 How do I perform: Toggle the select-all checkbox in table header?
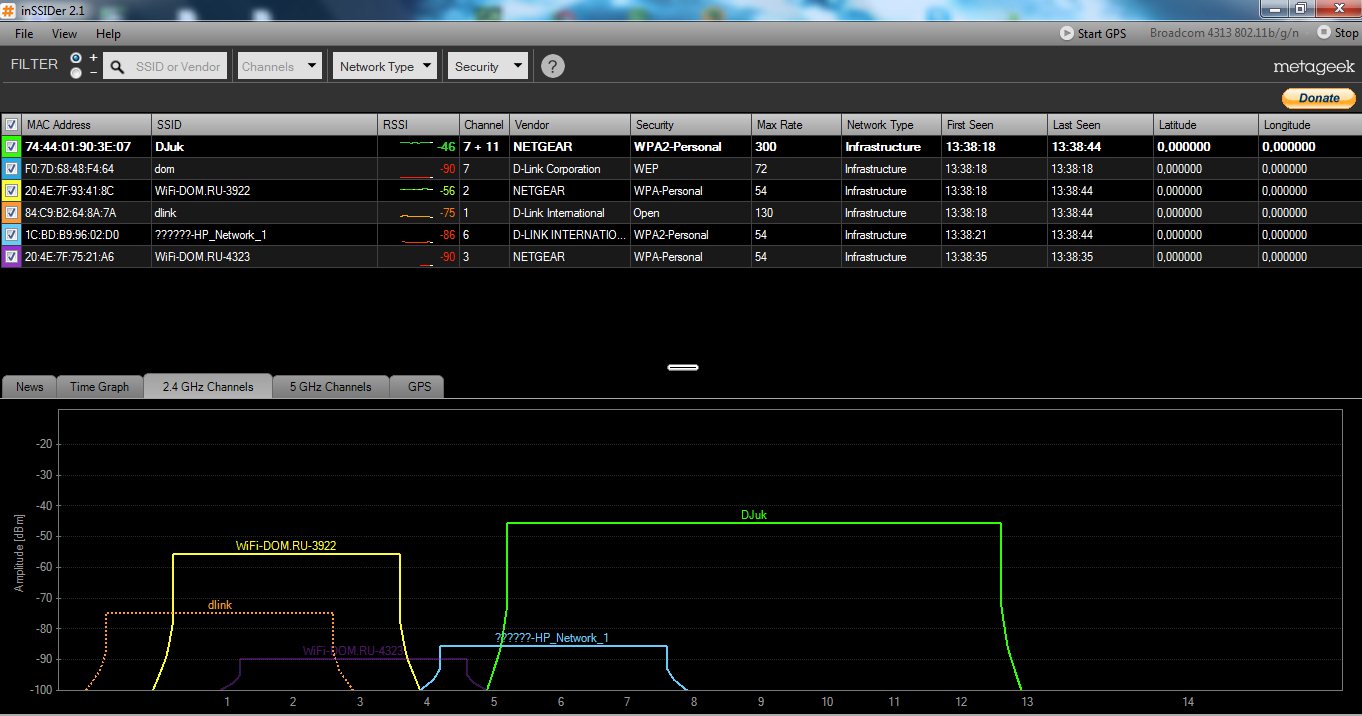[11, 125]
